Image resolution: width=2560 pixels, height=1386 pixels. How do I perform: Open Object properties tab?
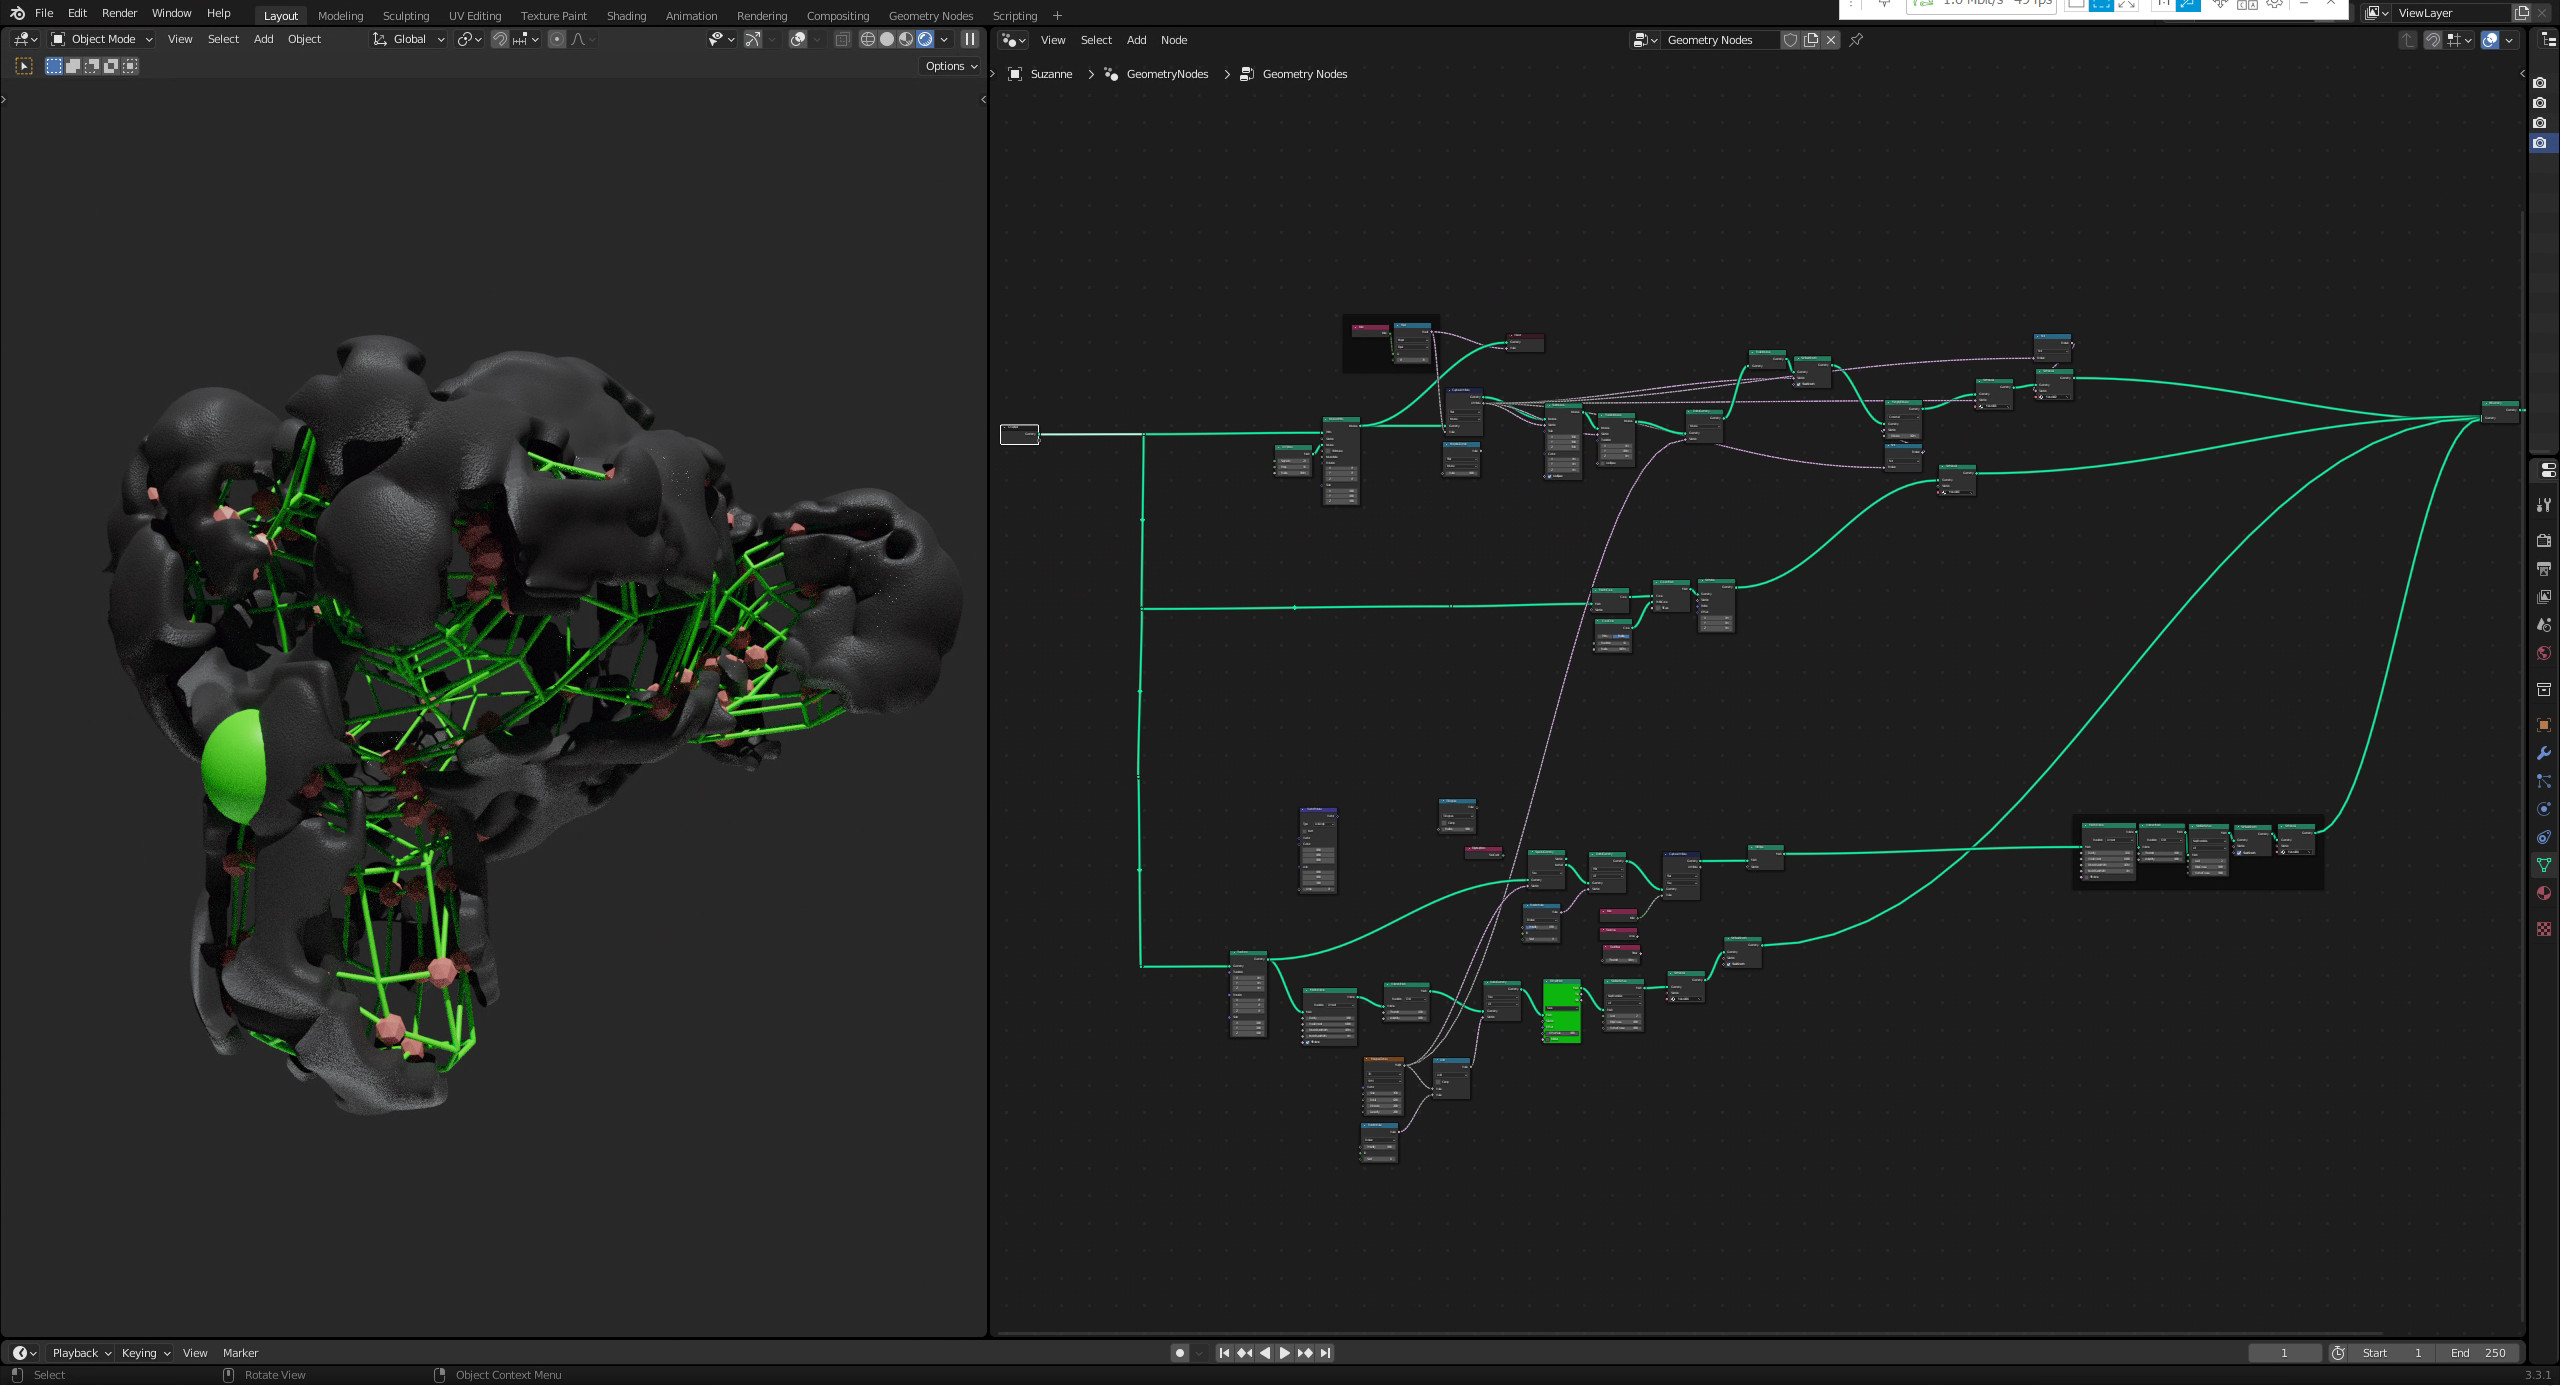(x=2544, y=725)
